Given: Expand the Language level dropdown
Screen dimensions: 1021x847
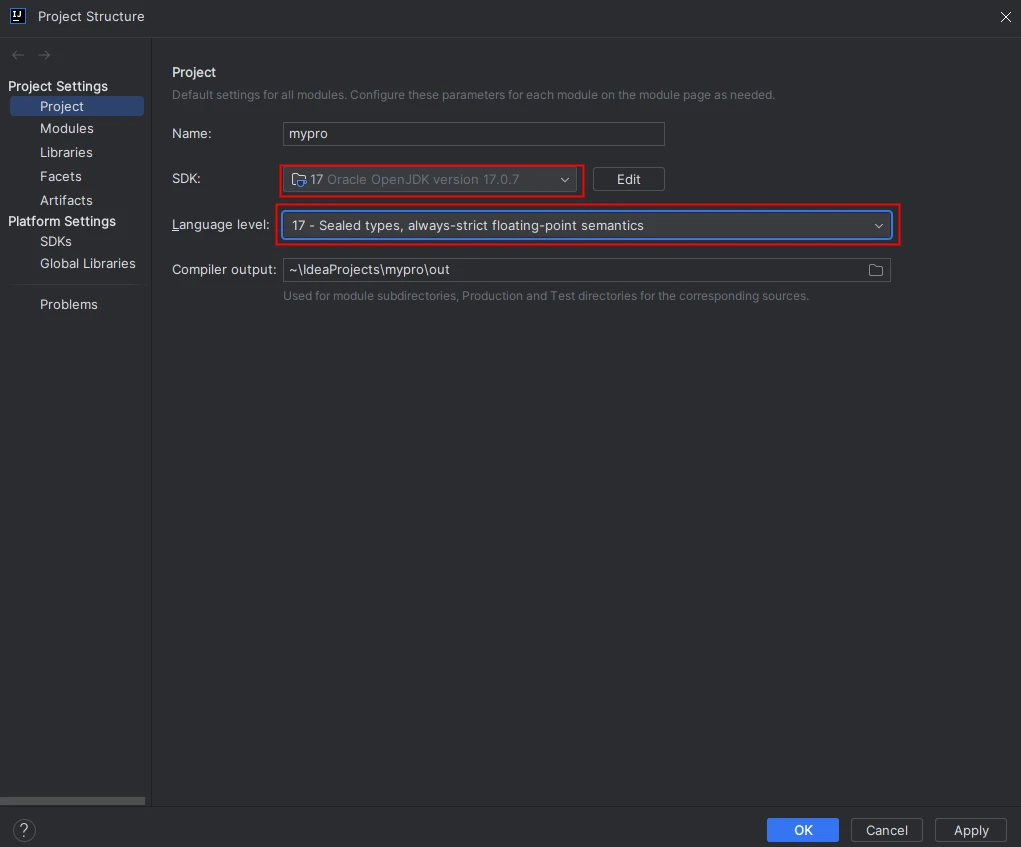Looking at the screenshot, I should pyautogui.click(x=879, y=226).
